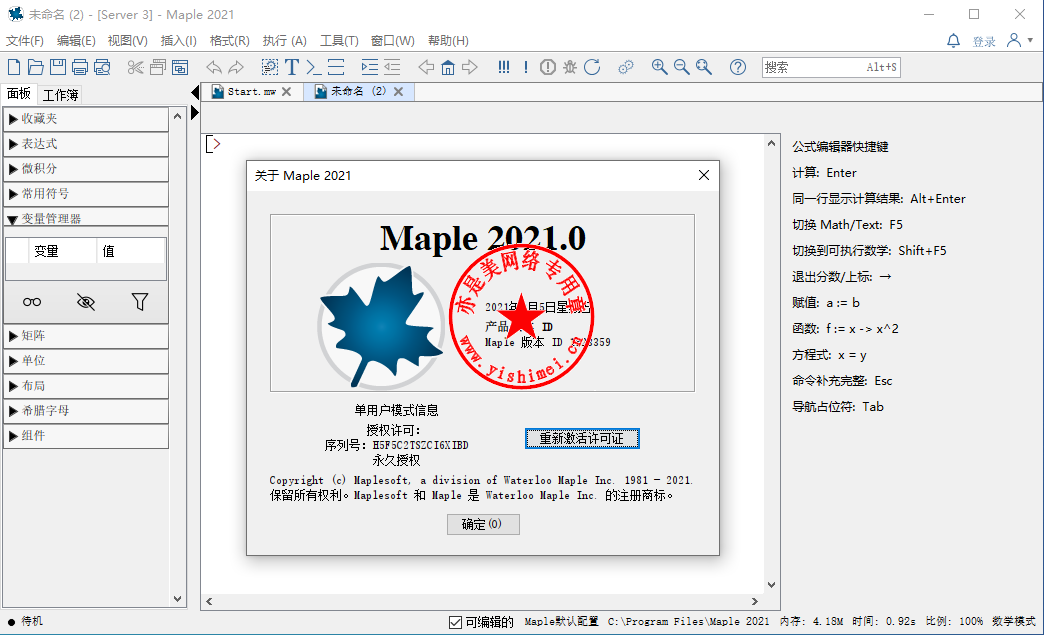
Task: Execute the selection with the single exclamation icon
Action: coord(526,67)
